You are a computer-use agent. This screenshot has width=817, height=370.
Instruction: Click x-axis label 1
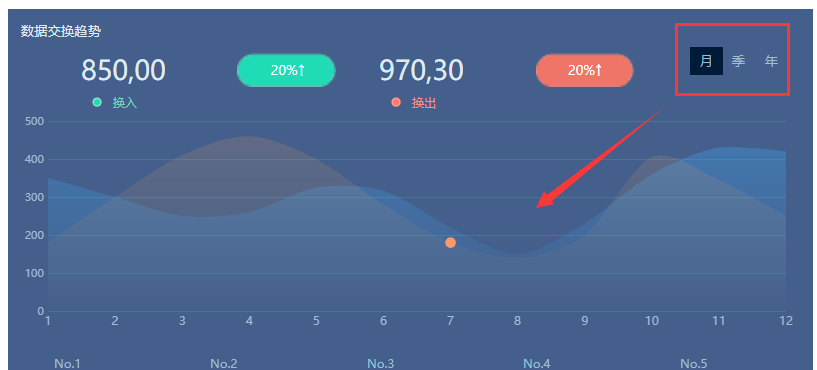(x=48, y=320)
